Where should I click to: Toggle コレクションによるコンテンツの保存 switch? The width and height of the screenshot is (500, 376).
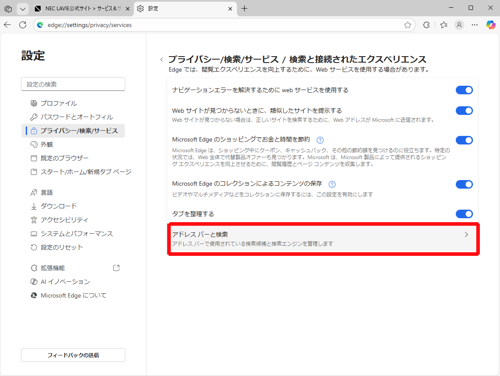pyautogui.click(x=464, y=184)
